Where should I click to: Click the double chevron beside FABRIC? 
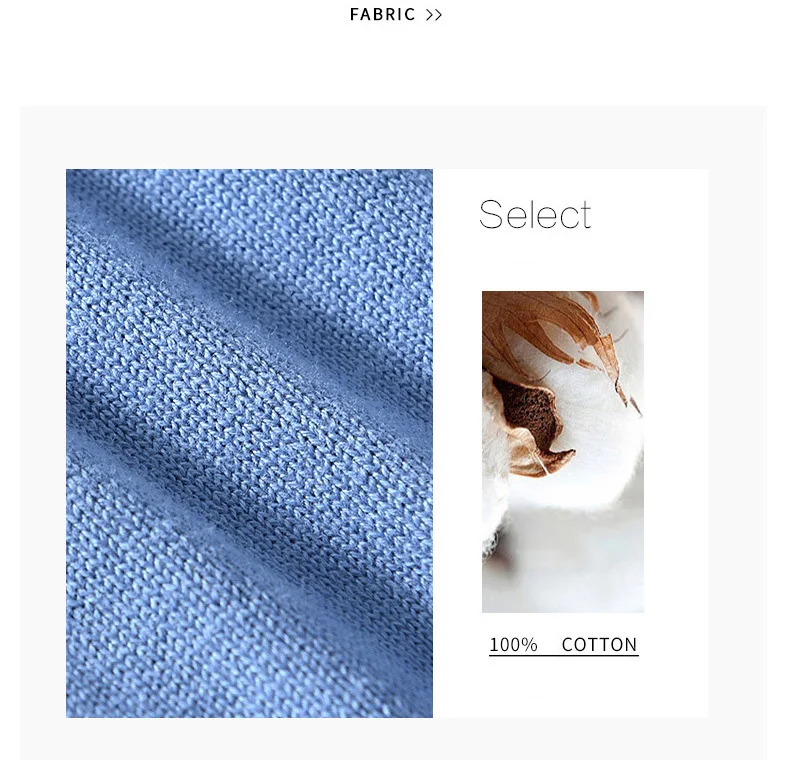[x=434, y=15]
